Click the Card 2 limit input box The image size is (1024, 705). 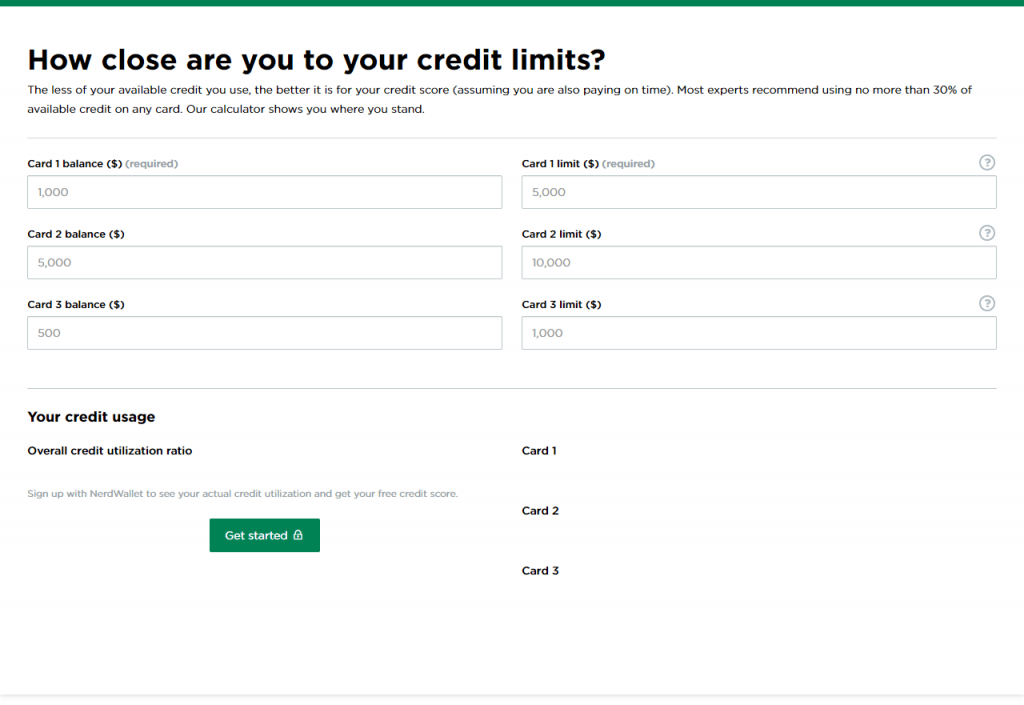coord(758,262)
